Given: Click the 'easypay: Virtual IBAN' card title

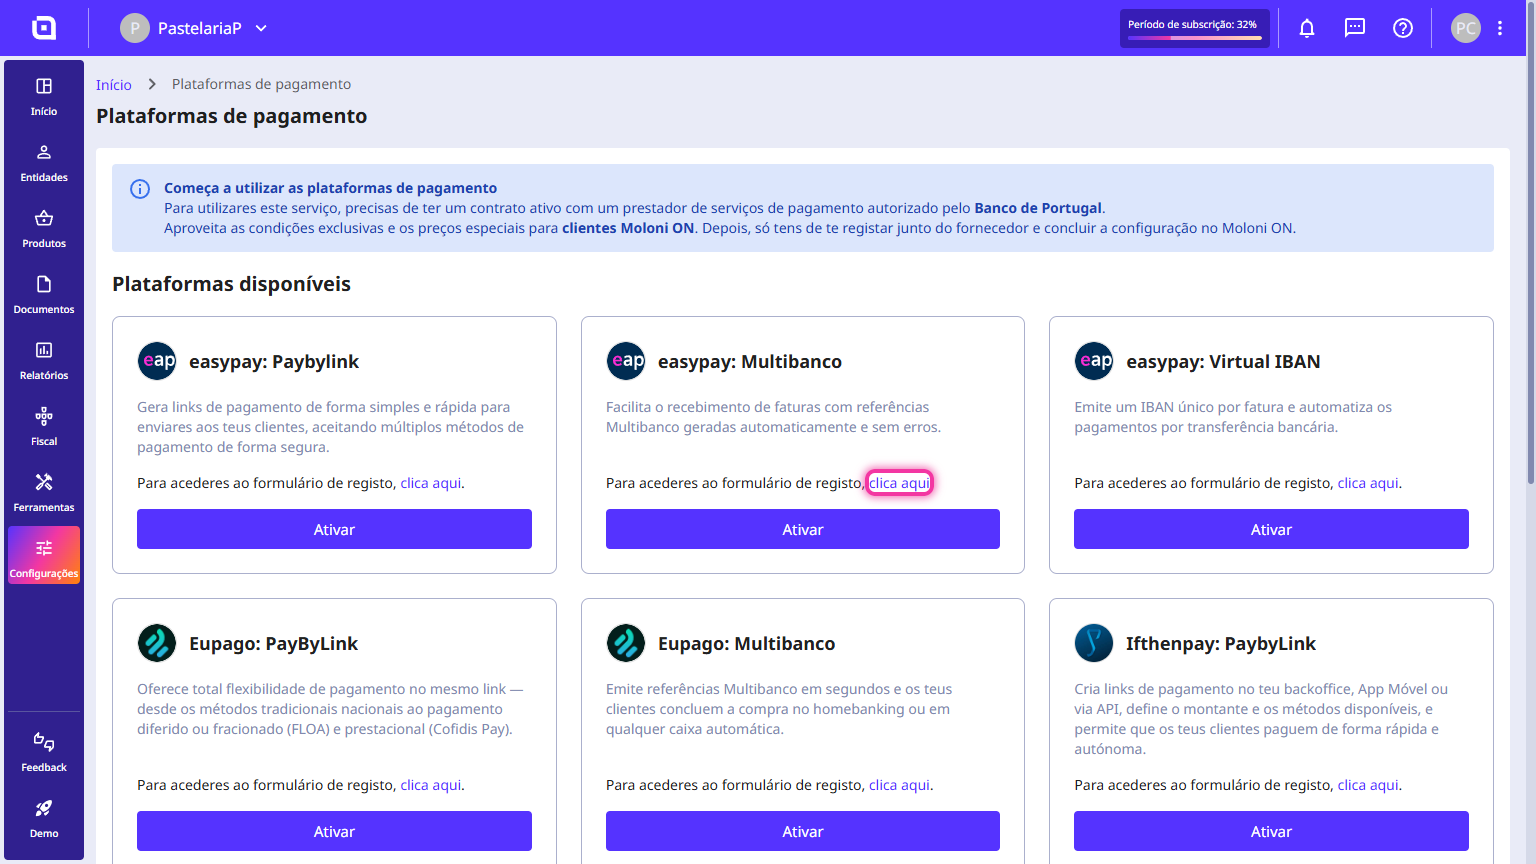Looking at the screenshot, I should 1223,362.
